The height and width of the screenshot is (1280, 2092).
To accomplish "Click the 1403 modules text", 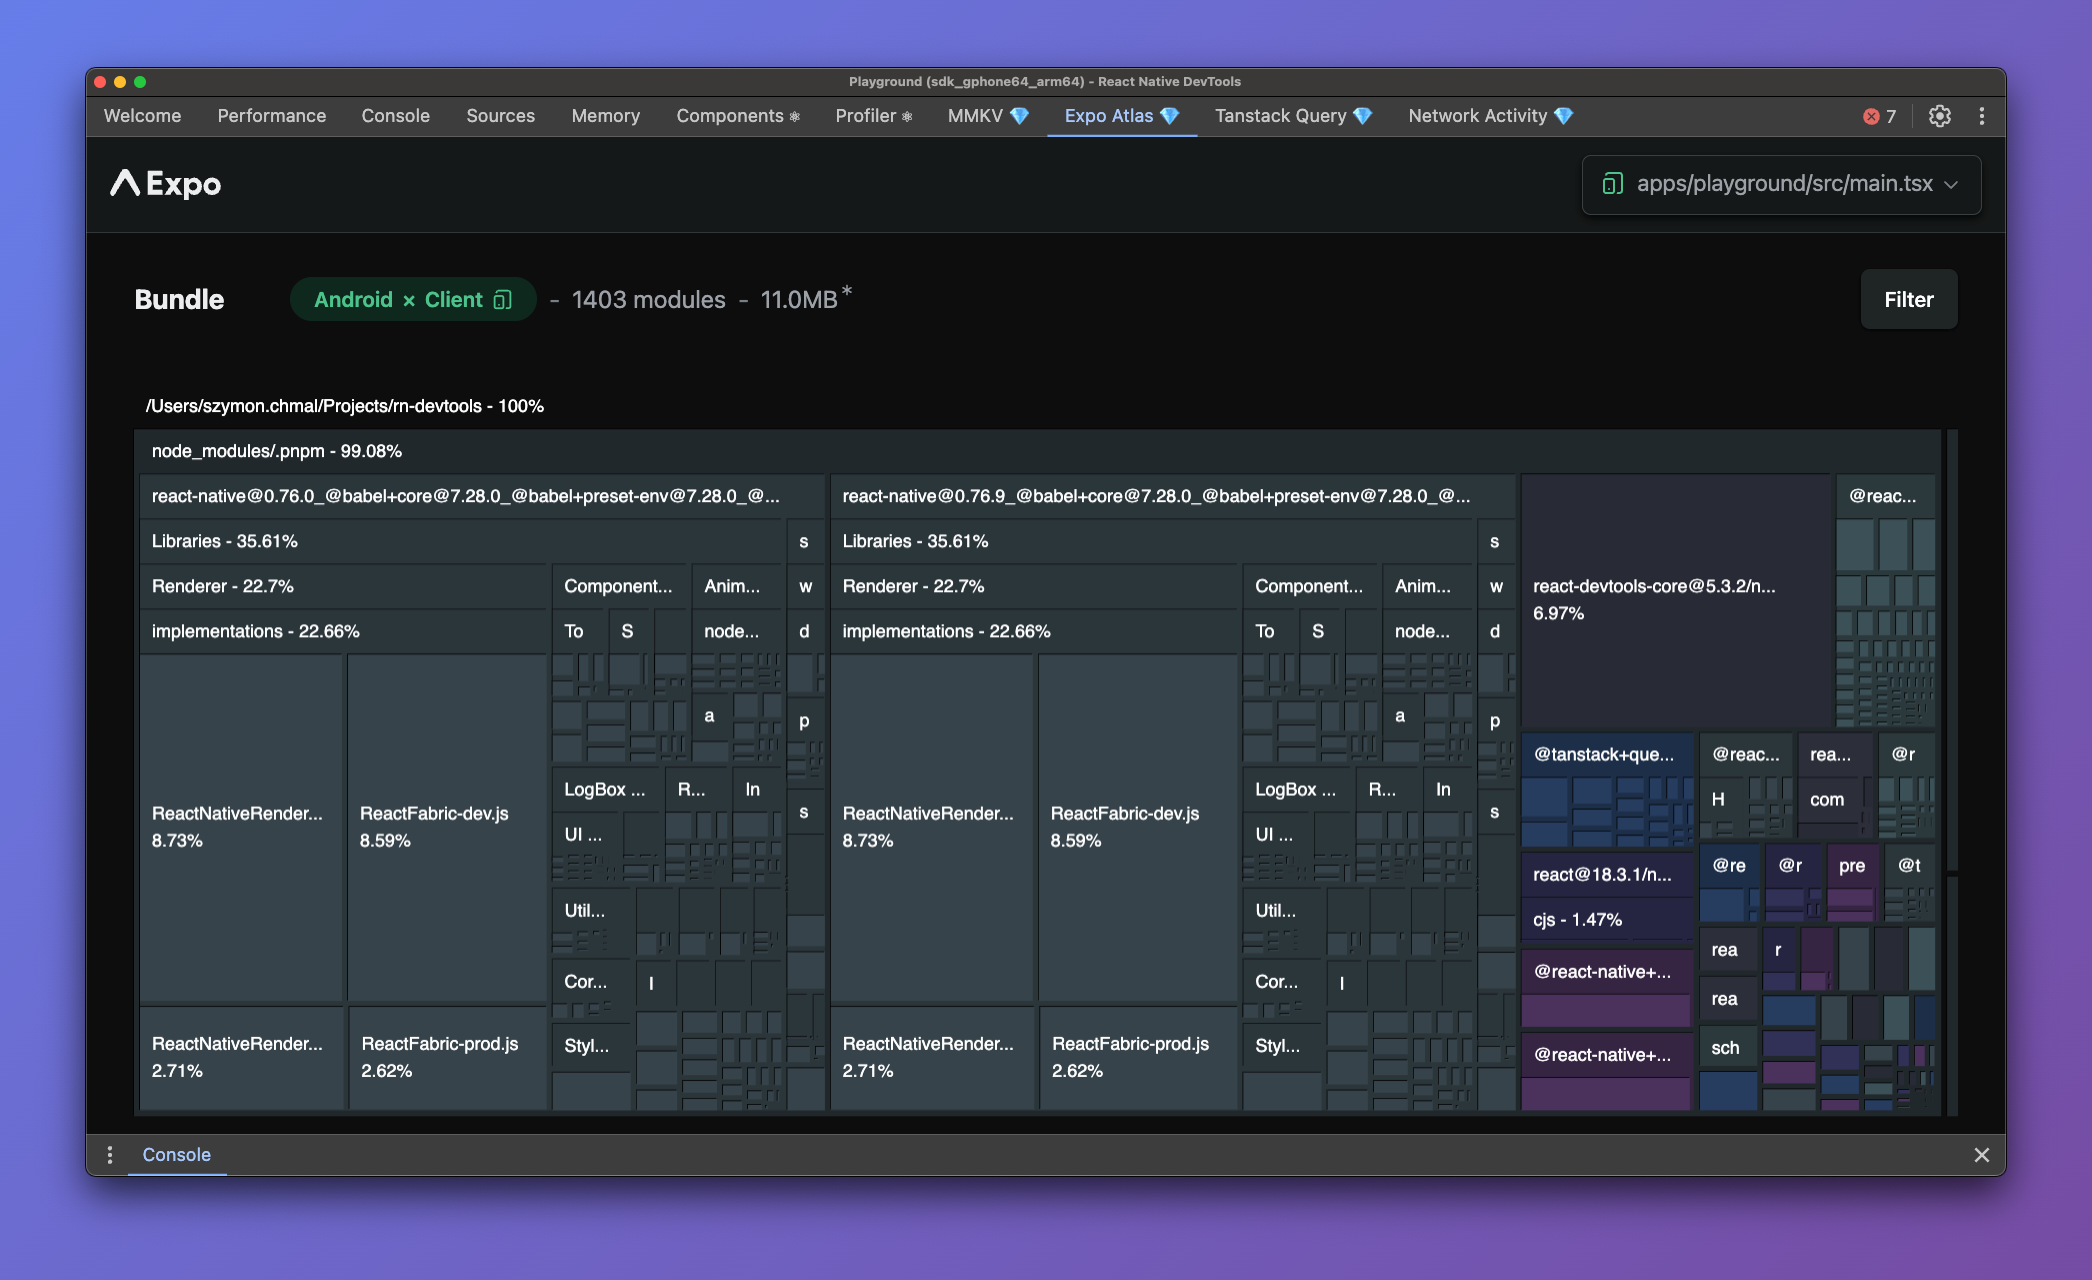I will (649, 300).
